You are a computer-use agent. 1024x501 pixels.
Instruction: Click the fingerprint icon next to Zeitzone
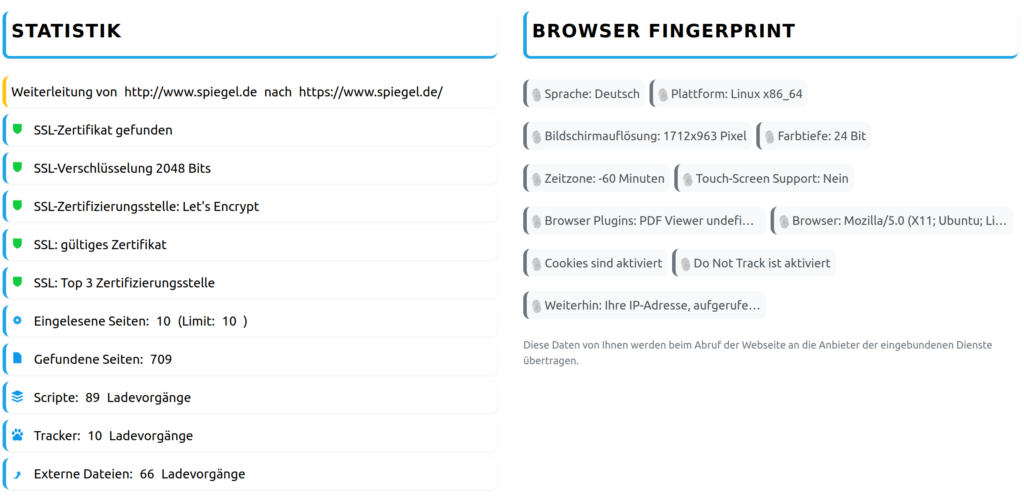535,179
